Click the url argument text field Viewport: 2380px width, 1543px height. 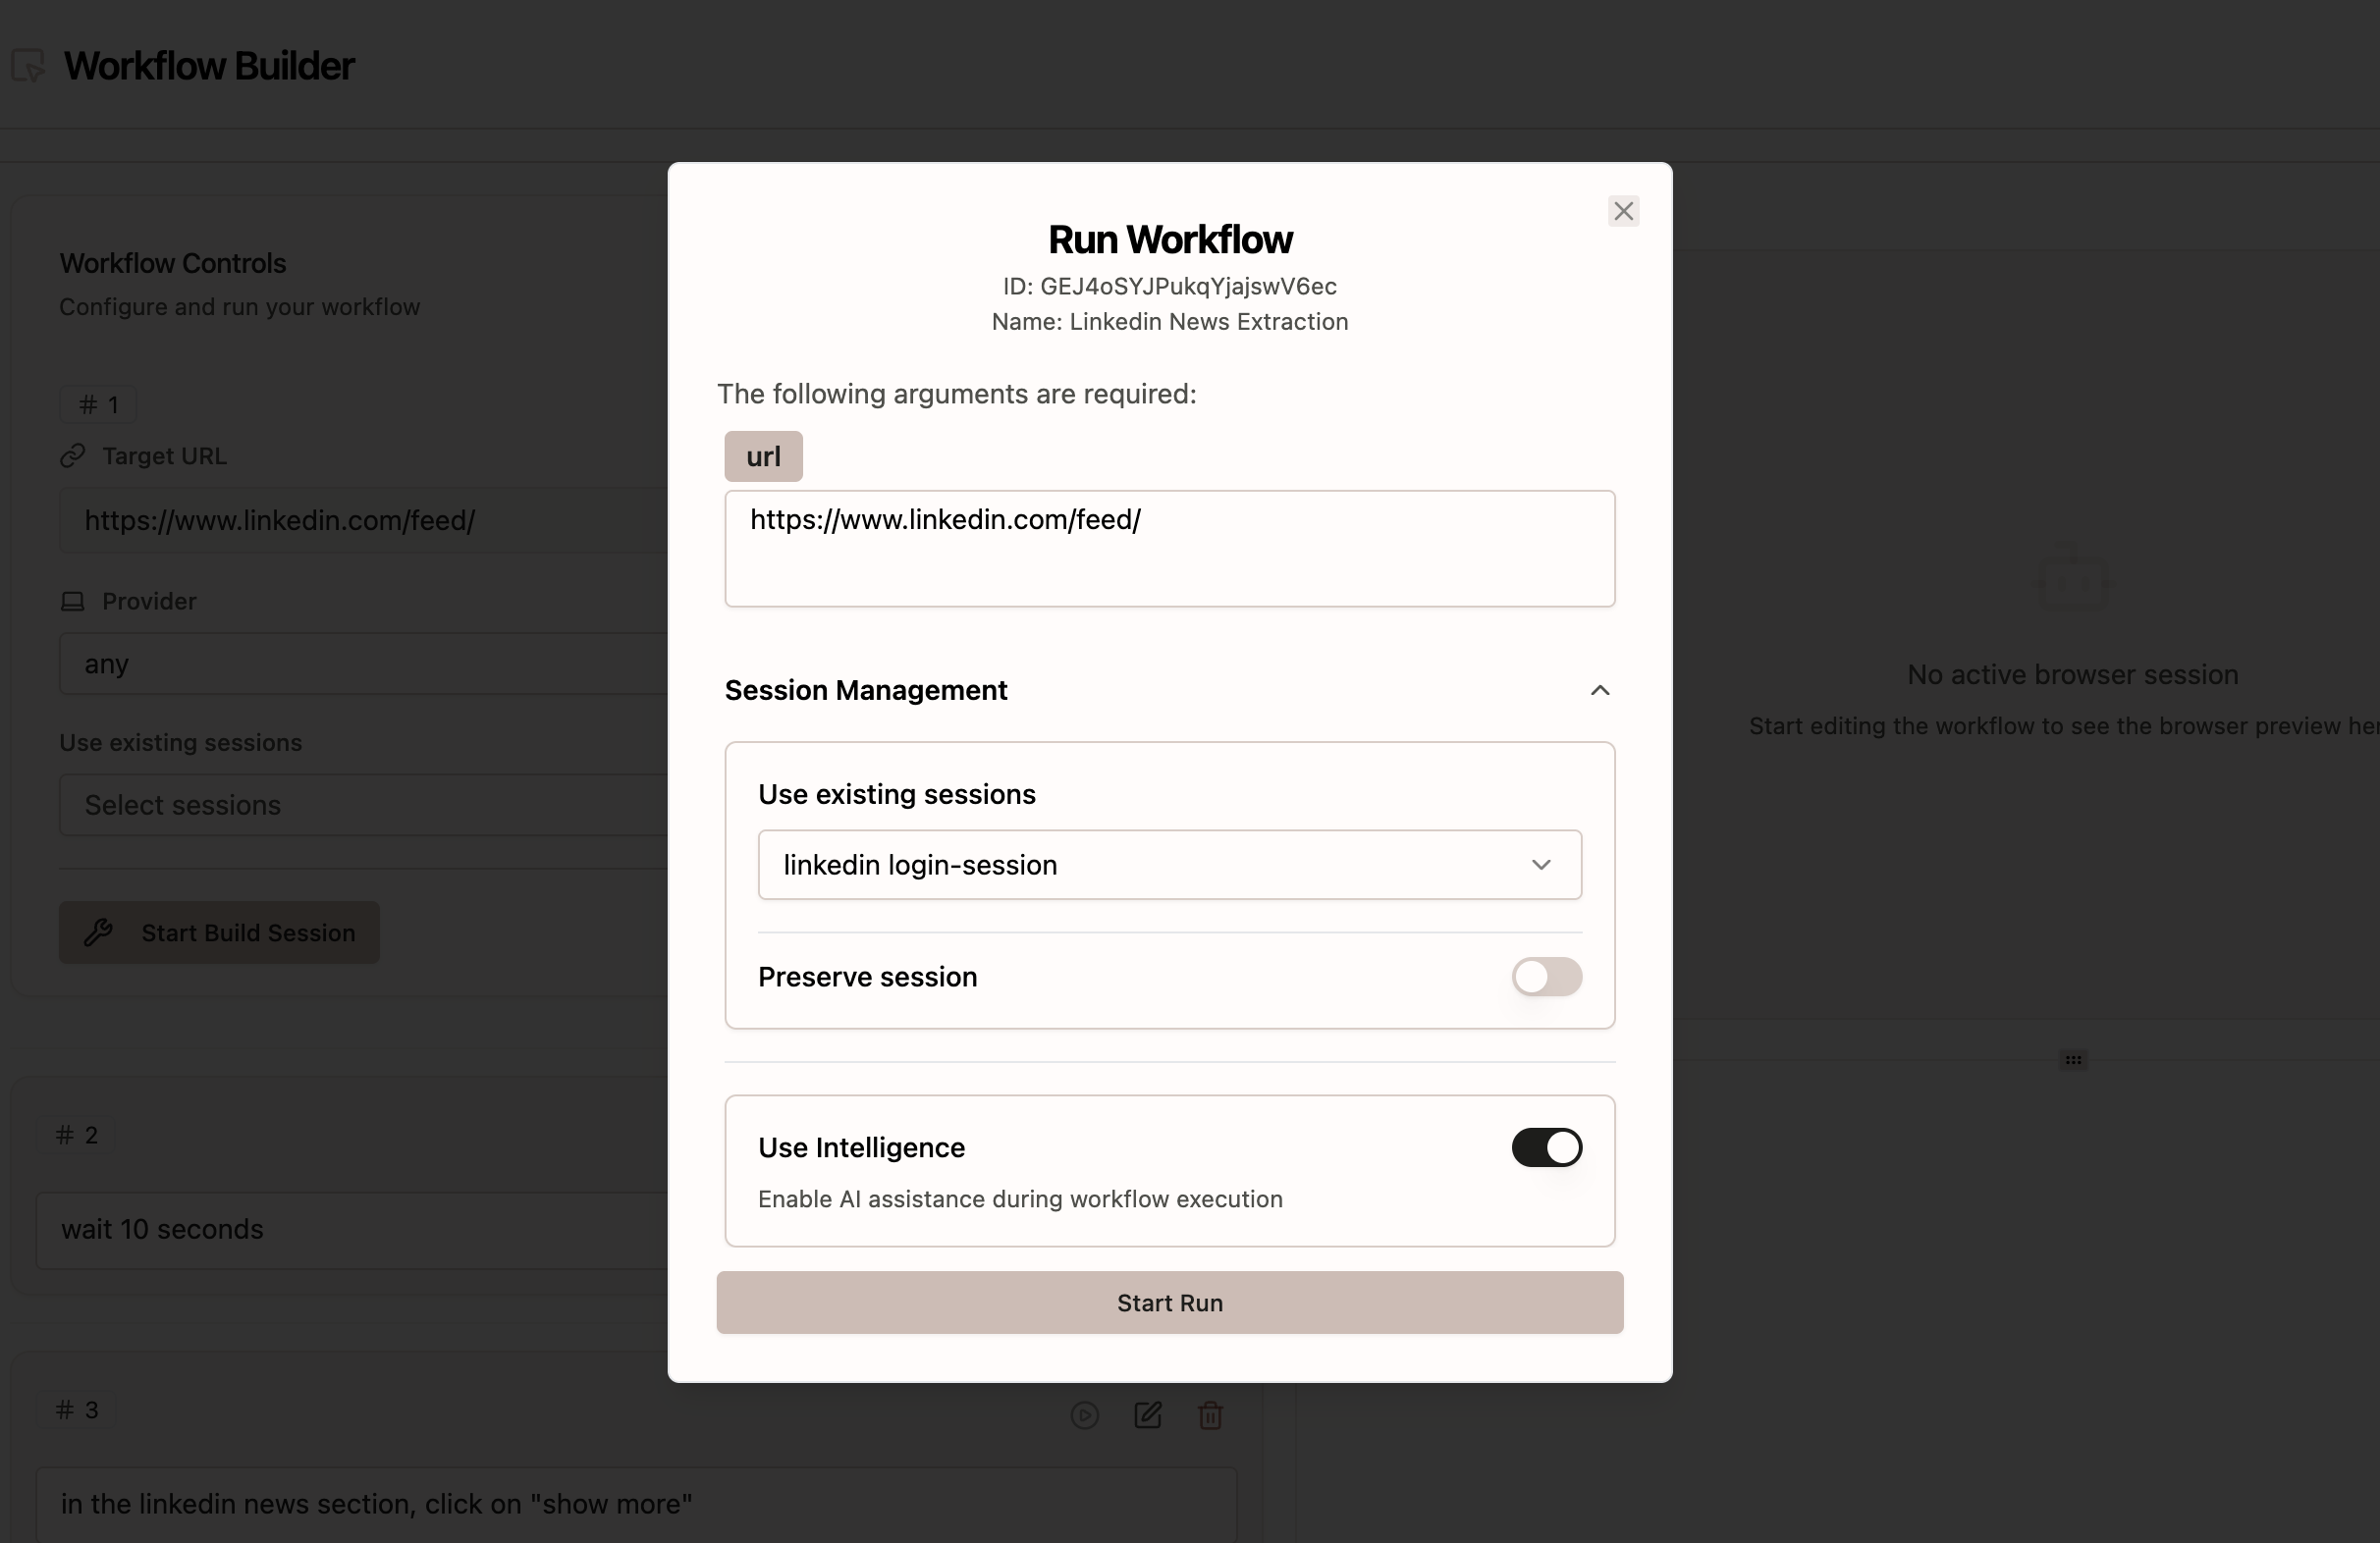tap(1169, 548)
